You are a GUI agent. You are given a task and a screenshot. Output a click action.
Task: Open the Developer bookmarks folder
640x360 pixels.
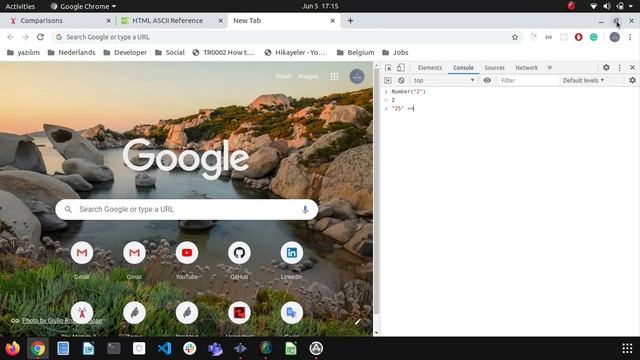point(125,52)
